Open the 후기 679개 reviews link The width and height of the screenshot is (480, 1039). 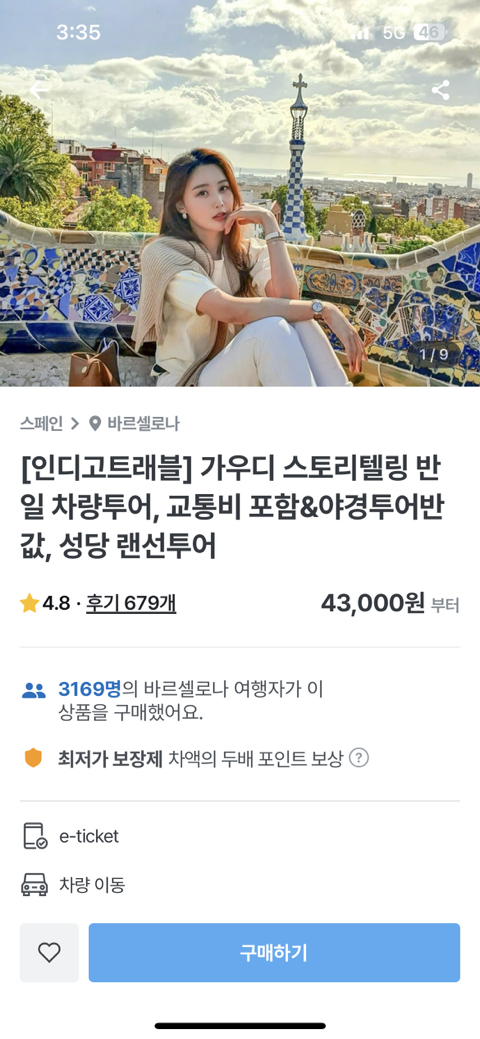[131, 603]
